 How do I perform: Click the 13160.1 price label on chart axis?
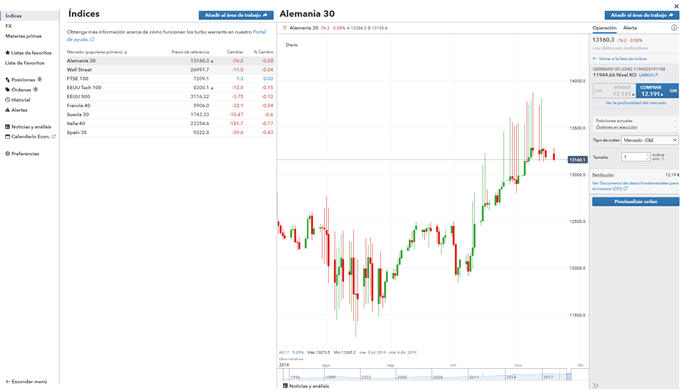[578, 160]
